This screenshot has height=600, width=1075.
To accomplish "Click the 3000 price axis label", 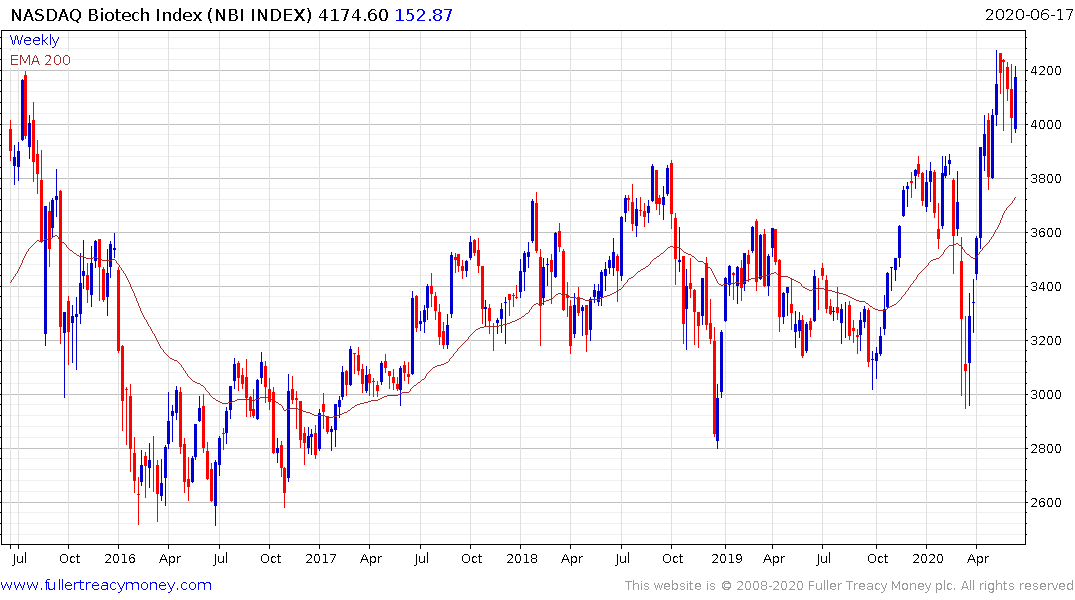I will tap(1046, 395).
